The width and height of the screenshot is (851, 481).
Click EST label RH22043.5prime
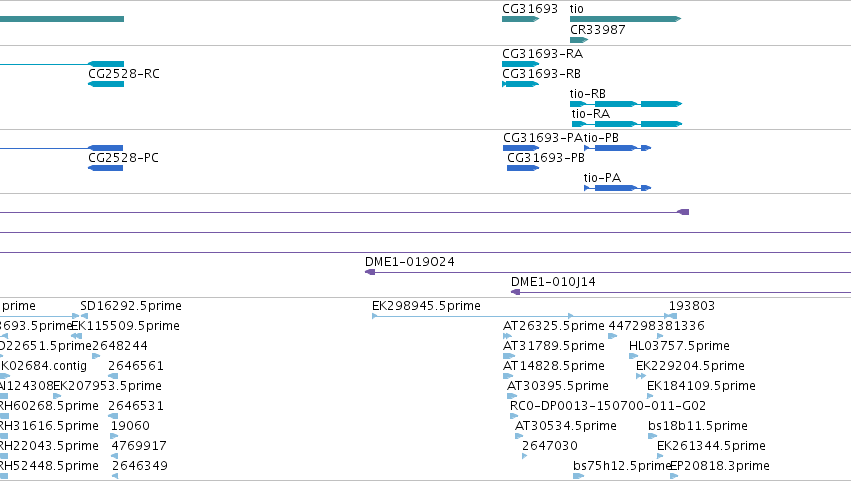pyautogui.click(x=49, y=446)
